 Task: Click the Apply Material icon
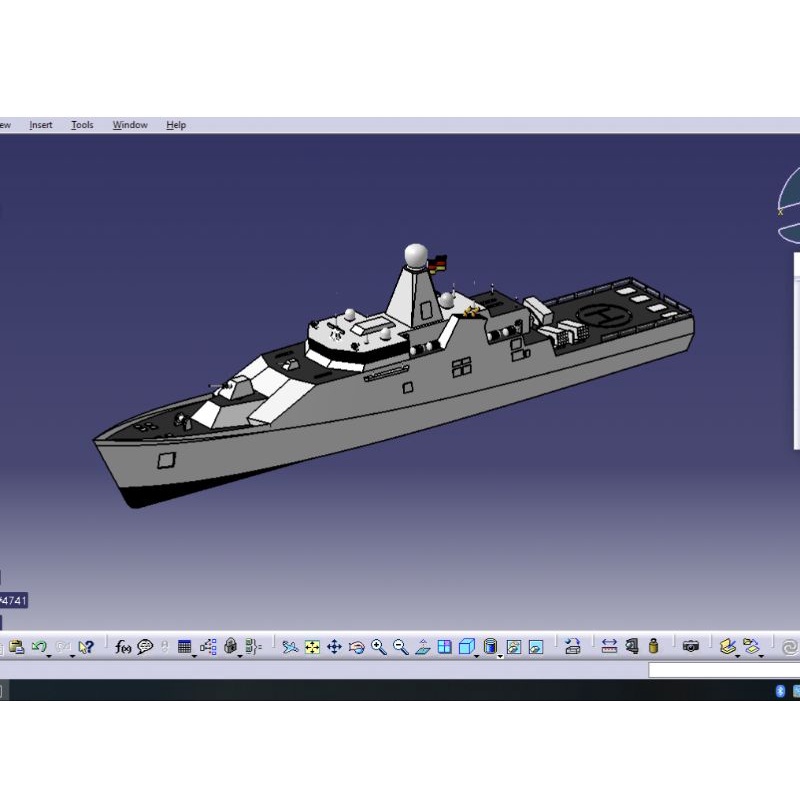[728, 646]
